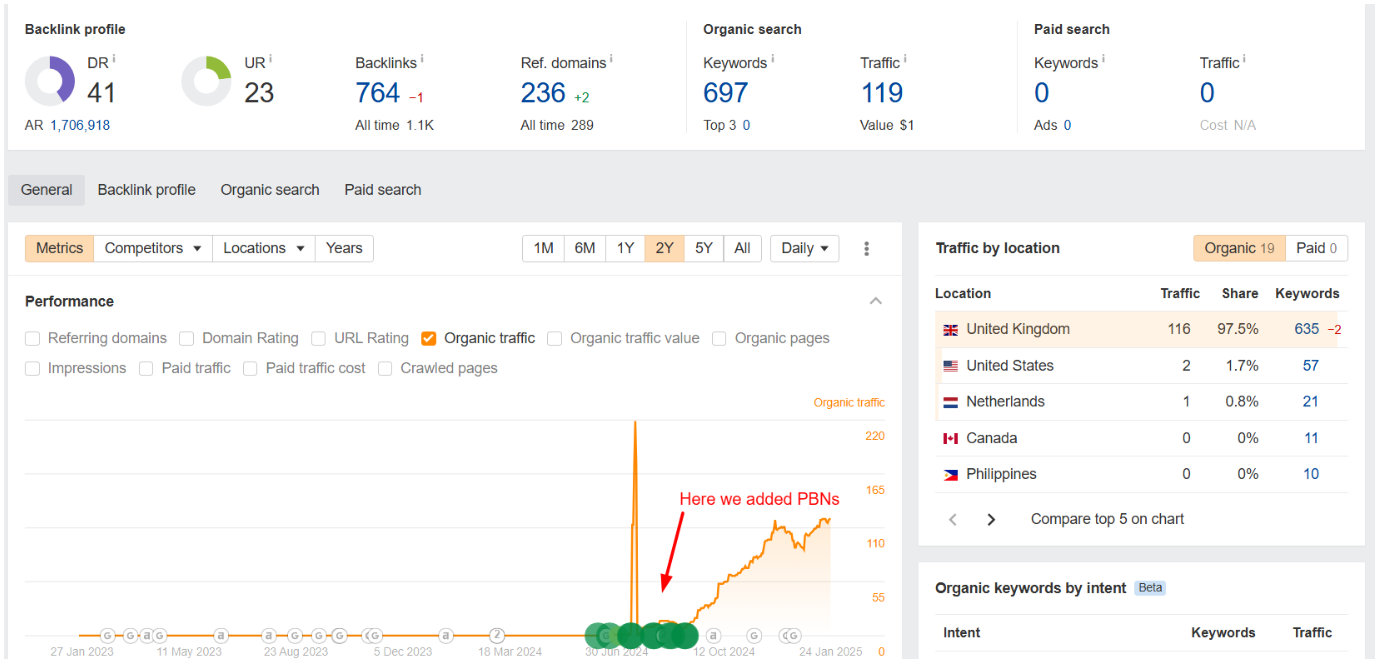Switch to the Organic search tab
This screenshot has height=661, width=1378.
[x=270, y=190]
